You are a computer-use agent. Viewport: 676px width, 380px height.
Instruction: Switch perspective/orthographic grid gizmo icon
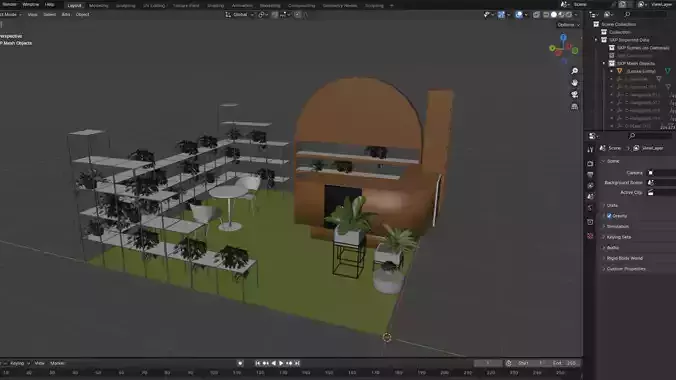click(x=574, y=106)
